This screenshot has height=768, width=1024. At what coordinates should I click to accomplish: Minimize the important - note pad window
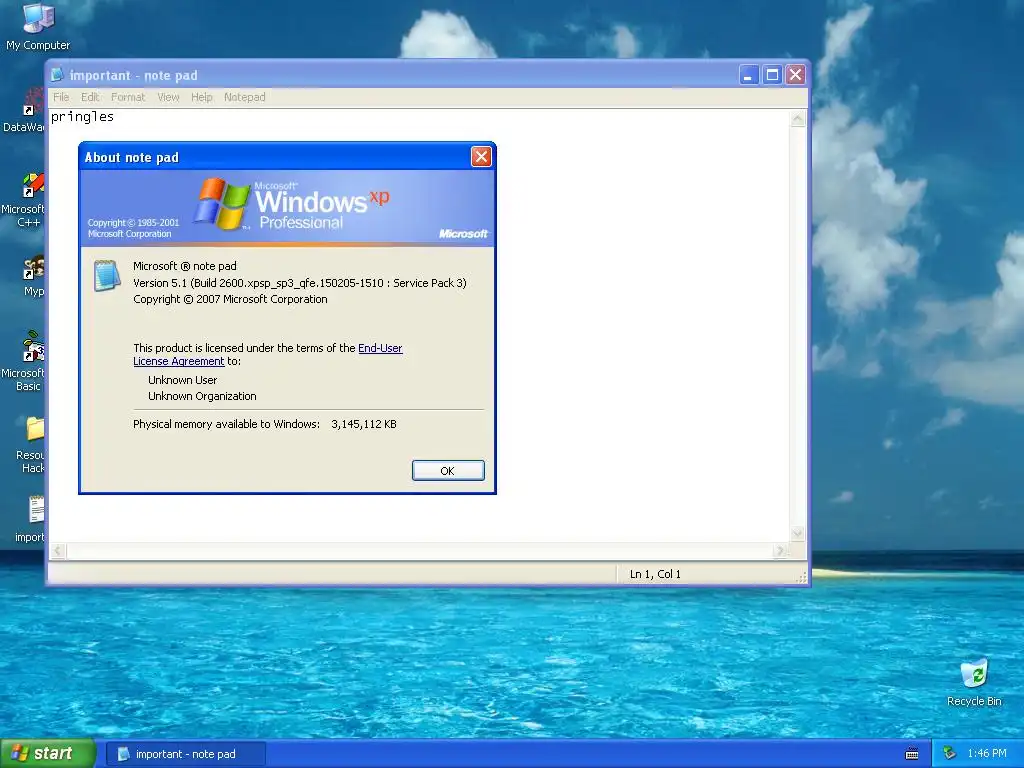coord(748,75)
